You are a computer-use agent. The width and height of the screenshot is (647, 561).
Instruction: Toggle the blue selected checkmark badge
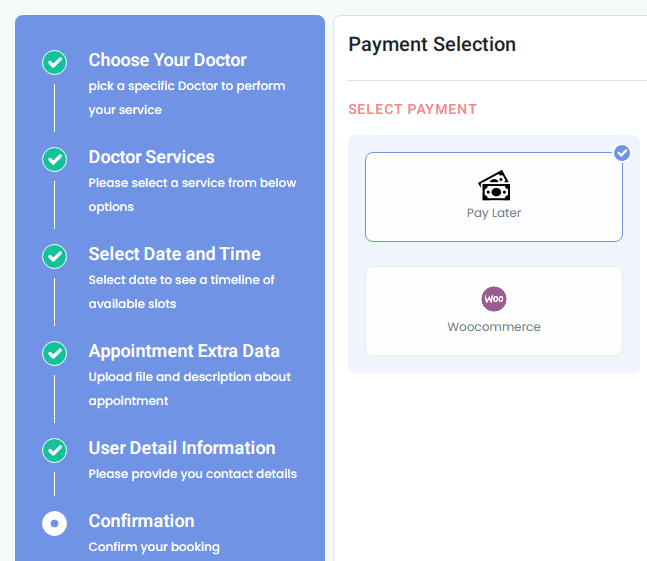click(x=622, y=153)
